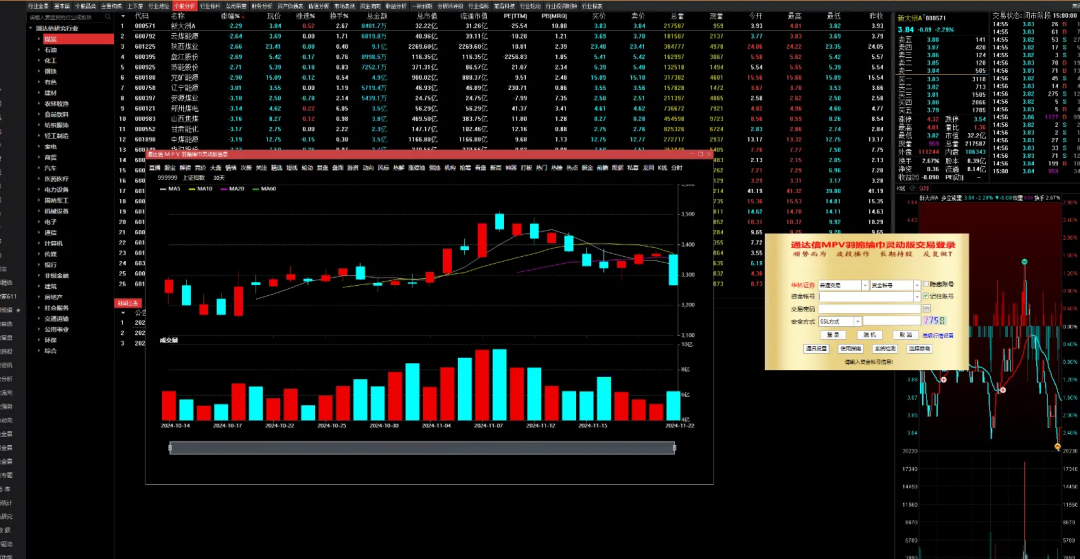The image size is (1080, 559).
Task: Click the 上证指数 label in the chart window
Action: (194, 178)
